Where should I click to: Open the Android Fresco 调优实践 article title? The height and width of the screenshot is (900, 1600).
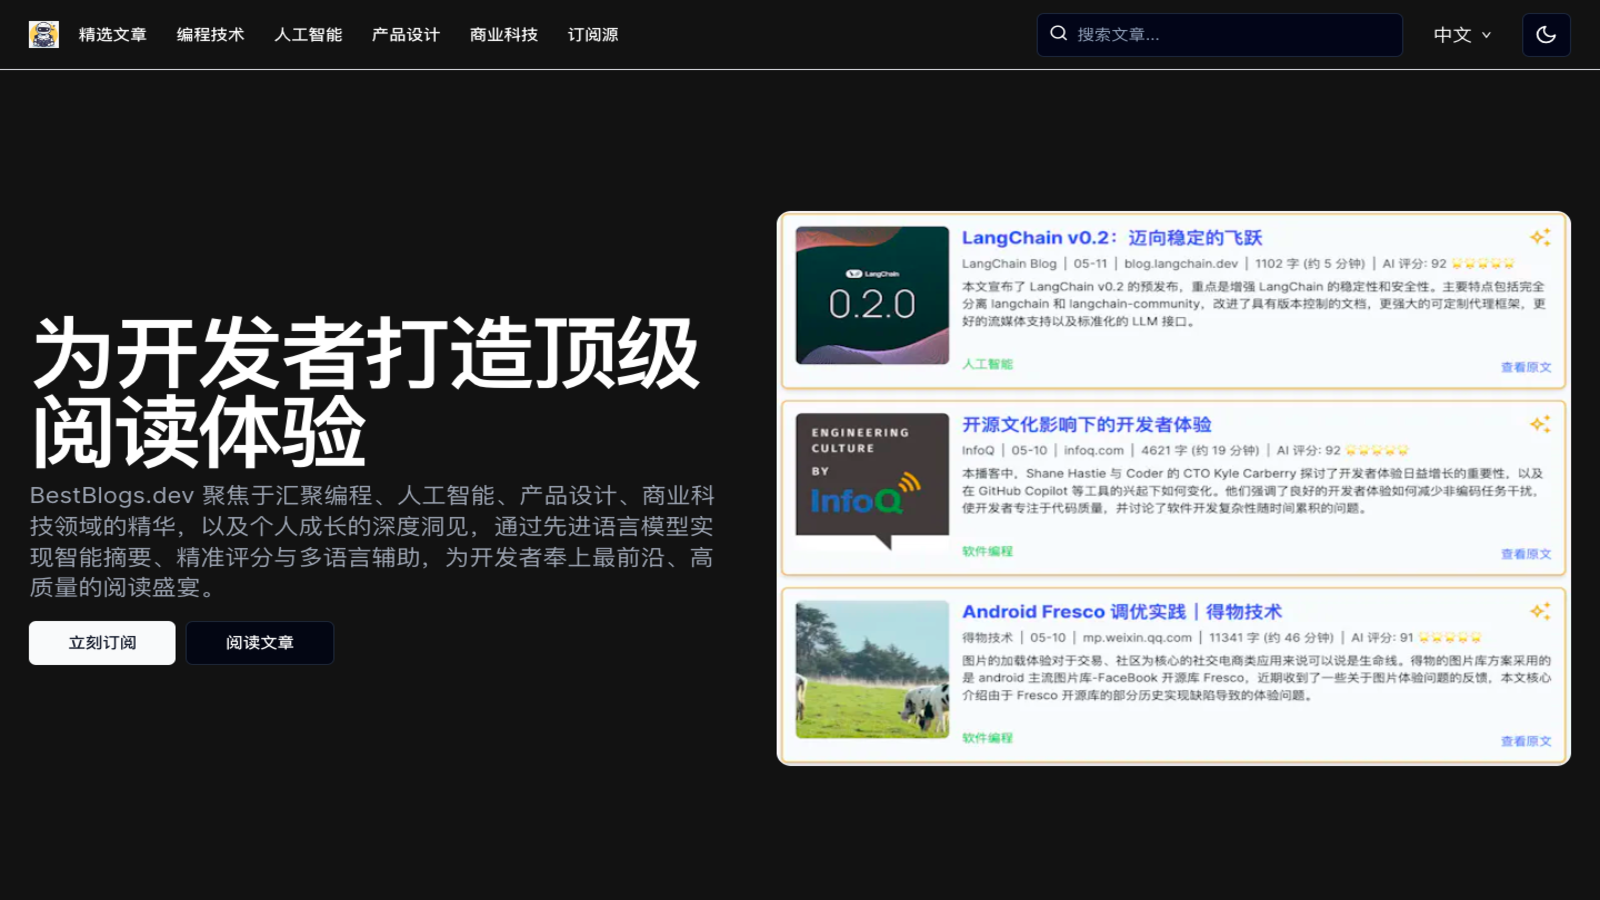tap(1122, 612)
